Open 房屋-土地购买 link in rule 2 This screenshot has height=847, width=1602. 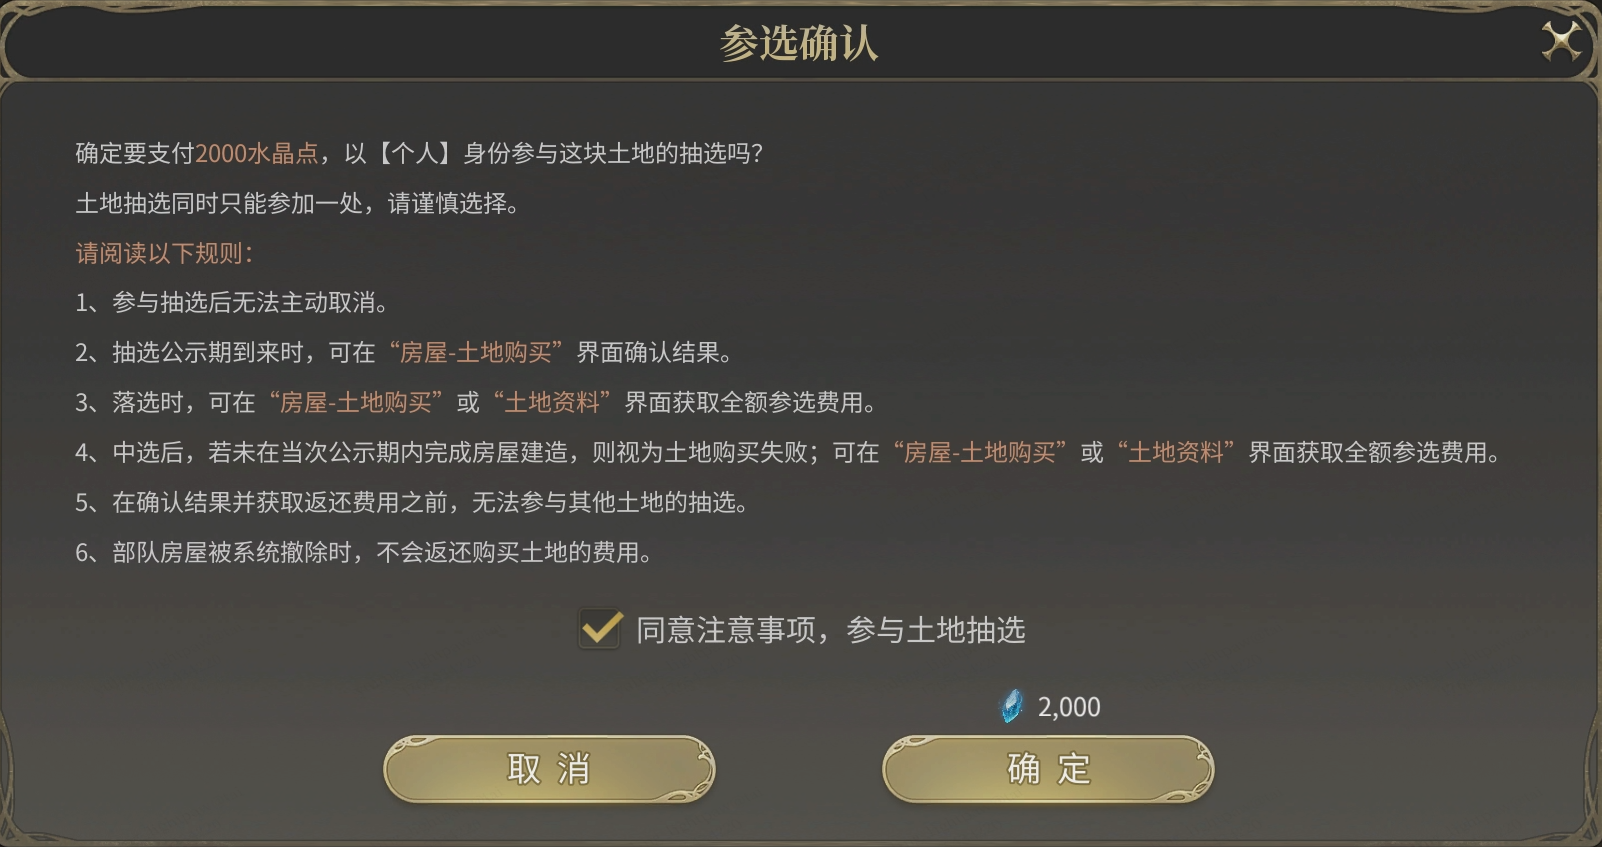[x=476, y=353]
